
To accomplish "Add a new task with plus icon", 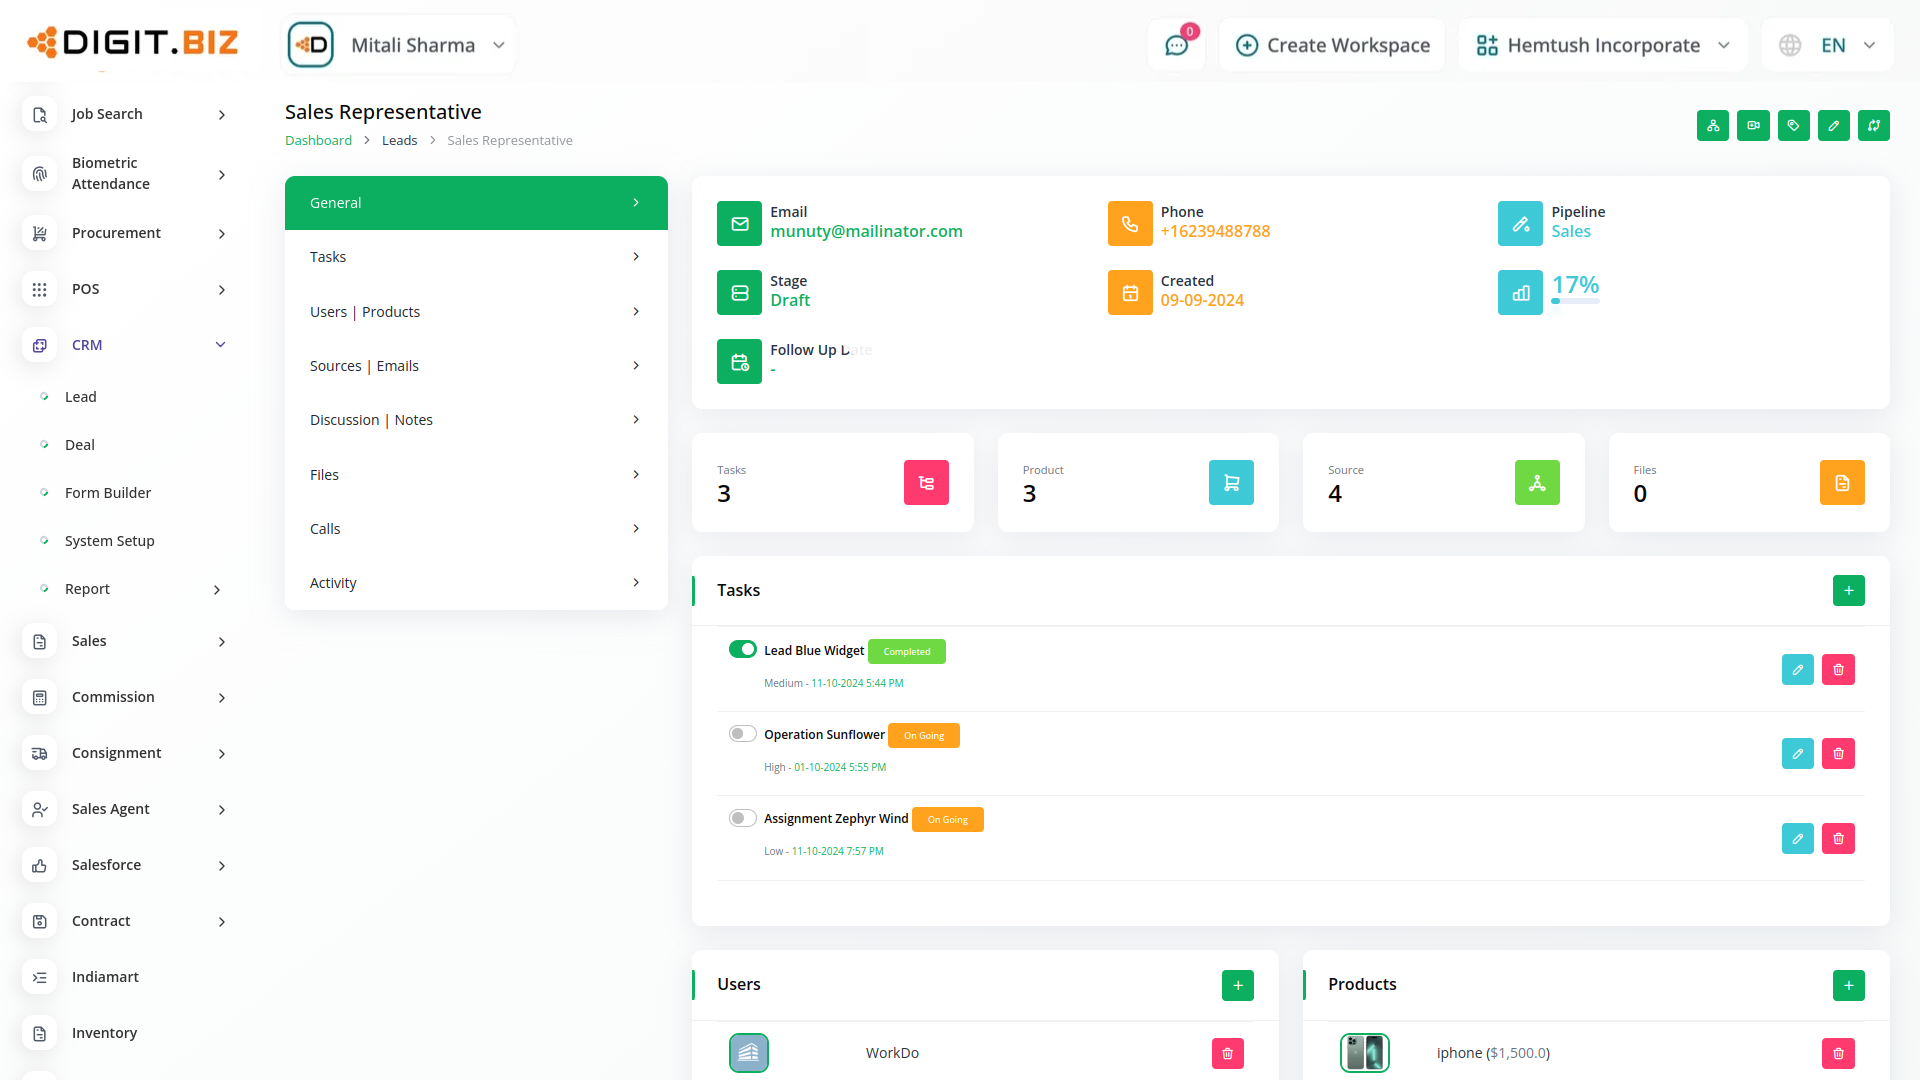I will point(1848,591).
